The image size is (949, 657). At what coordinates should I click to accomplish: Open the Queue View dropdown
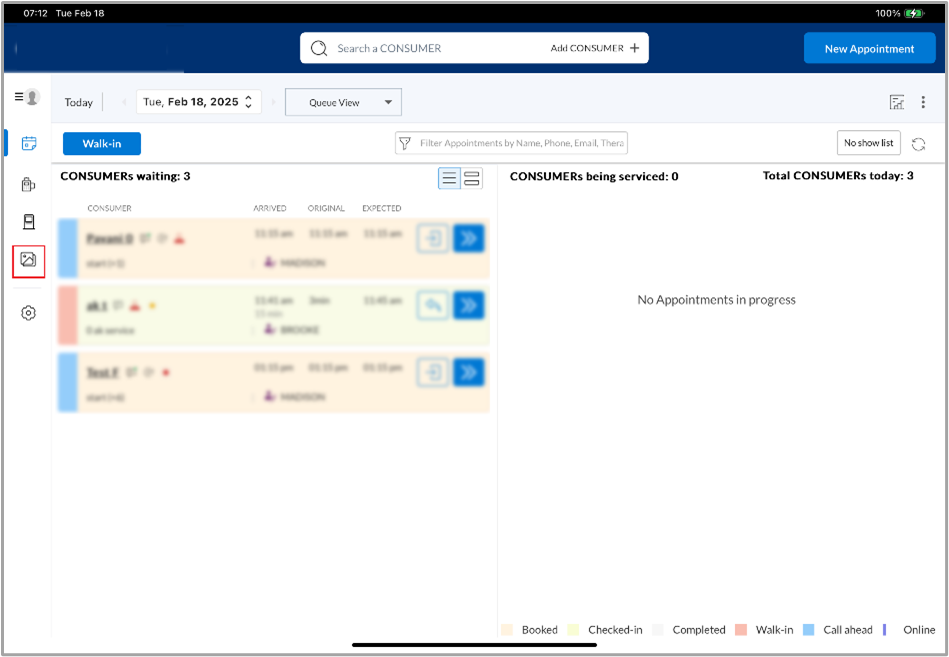point(343,102)
